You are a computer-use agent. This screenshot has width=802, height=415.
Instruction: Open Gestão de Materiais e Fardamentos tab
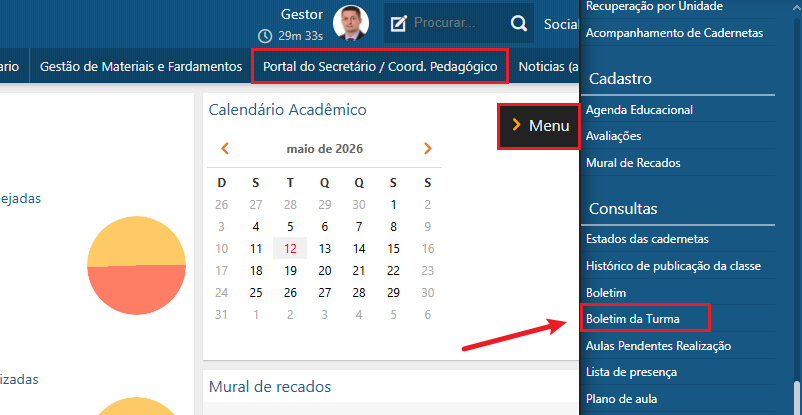141,67
